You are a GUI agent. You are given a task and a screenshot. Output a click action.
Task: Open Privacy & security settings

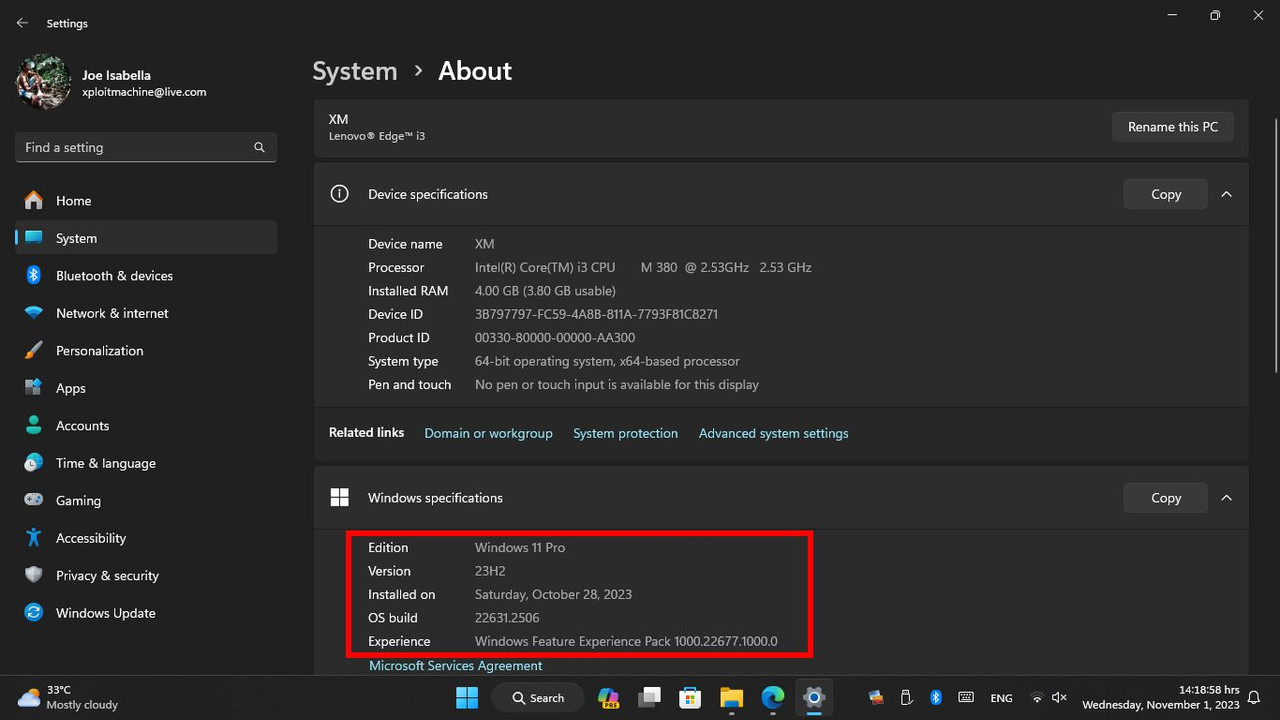click(x=146, y=575)
